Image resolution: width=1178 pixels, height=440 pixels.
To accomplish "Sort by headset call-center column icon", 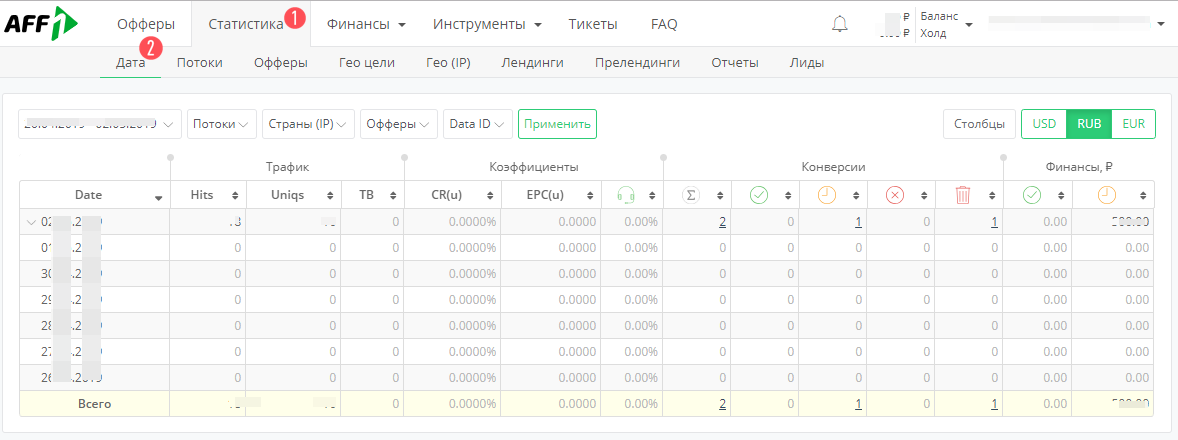I will pyautogui.click(x=628, y=195).
